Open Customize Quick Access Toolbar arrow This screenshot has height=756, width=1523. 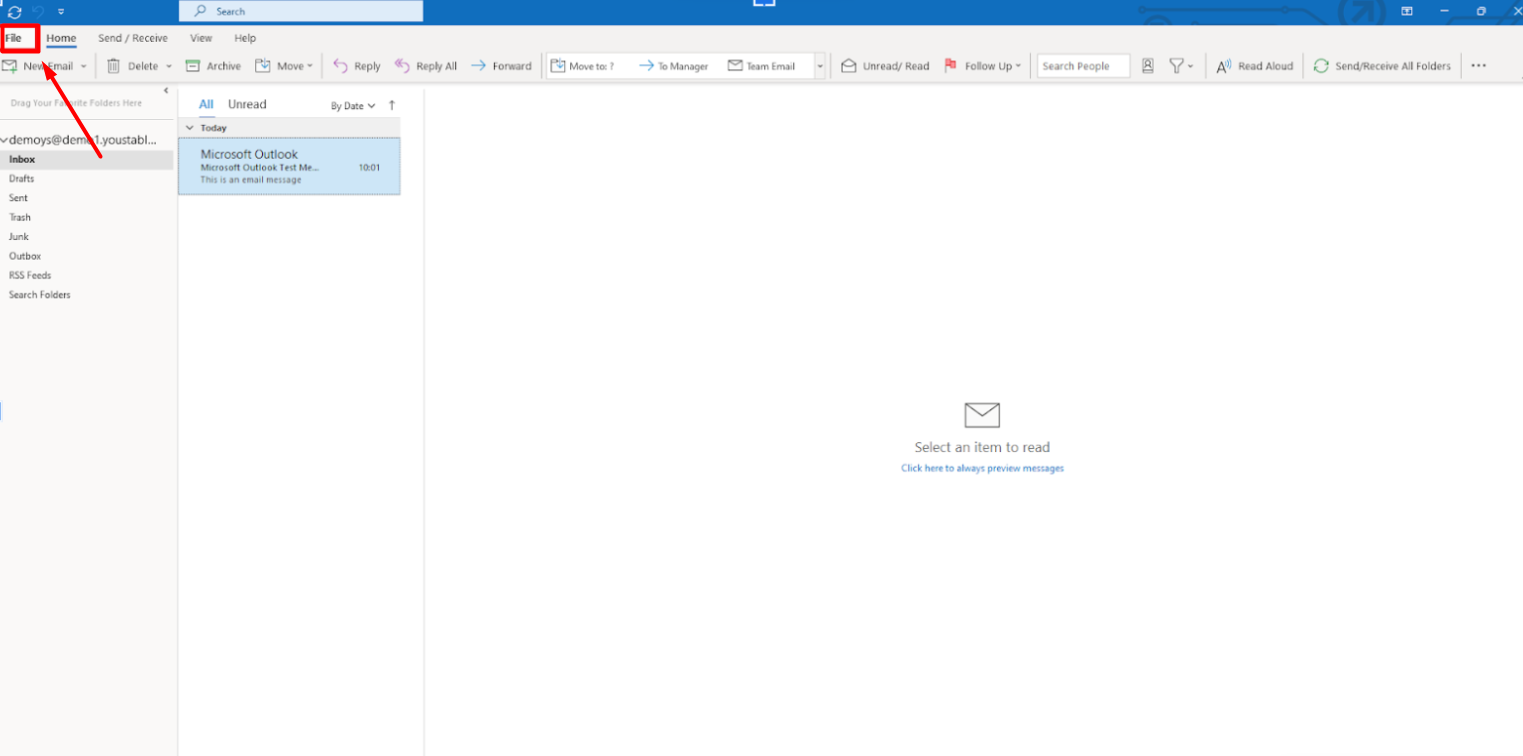(x=61, y=11)
